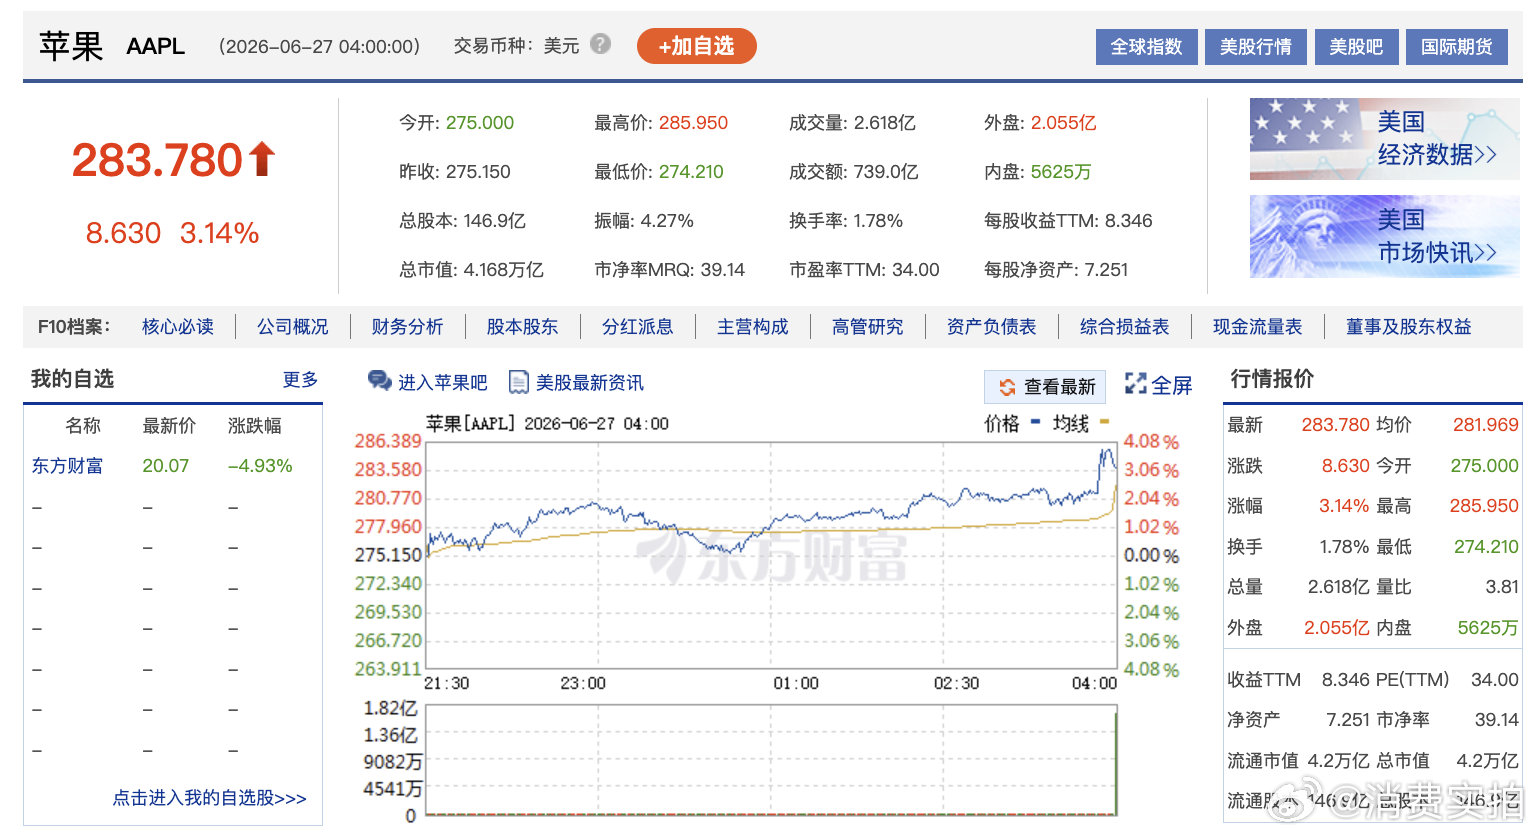Click the blue 价格 legend marker
The height and width of the screenshot is (838, 1540).
pos(1035,422)
